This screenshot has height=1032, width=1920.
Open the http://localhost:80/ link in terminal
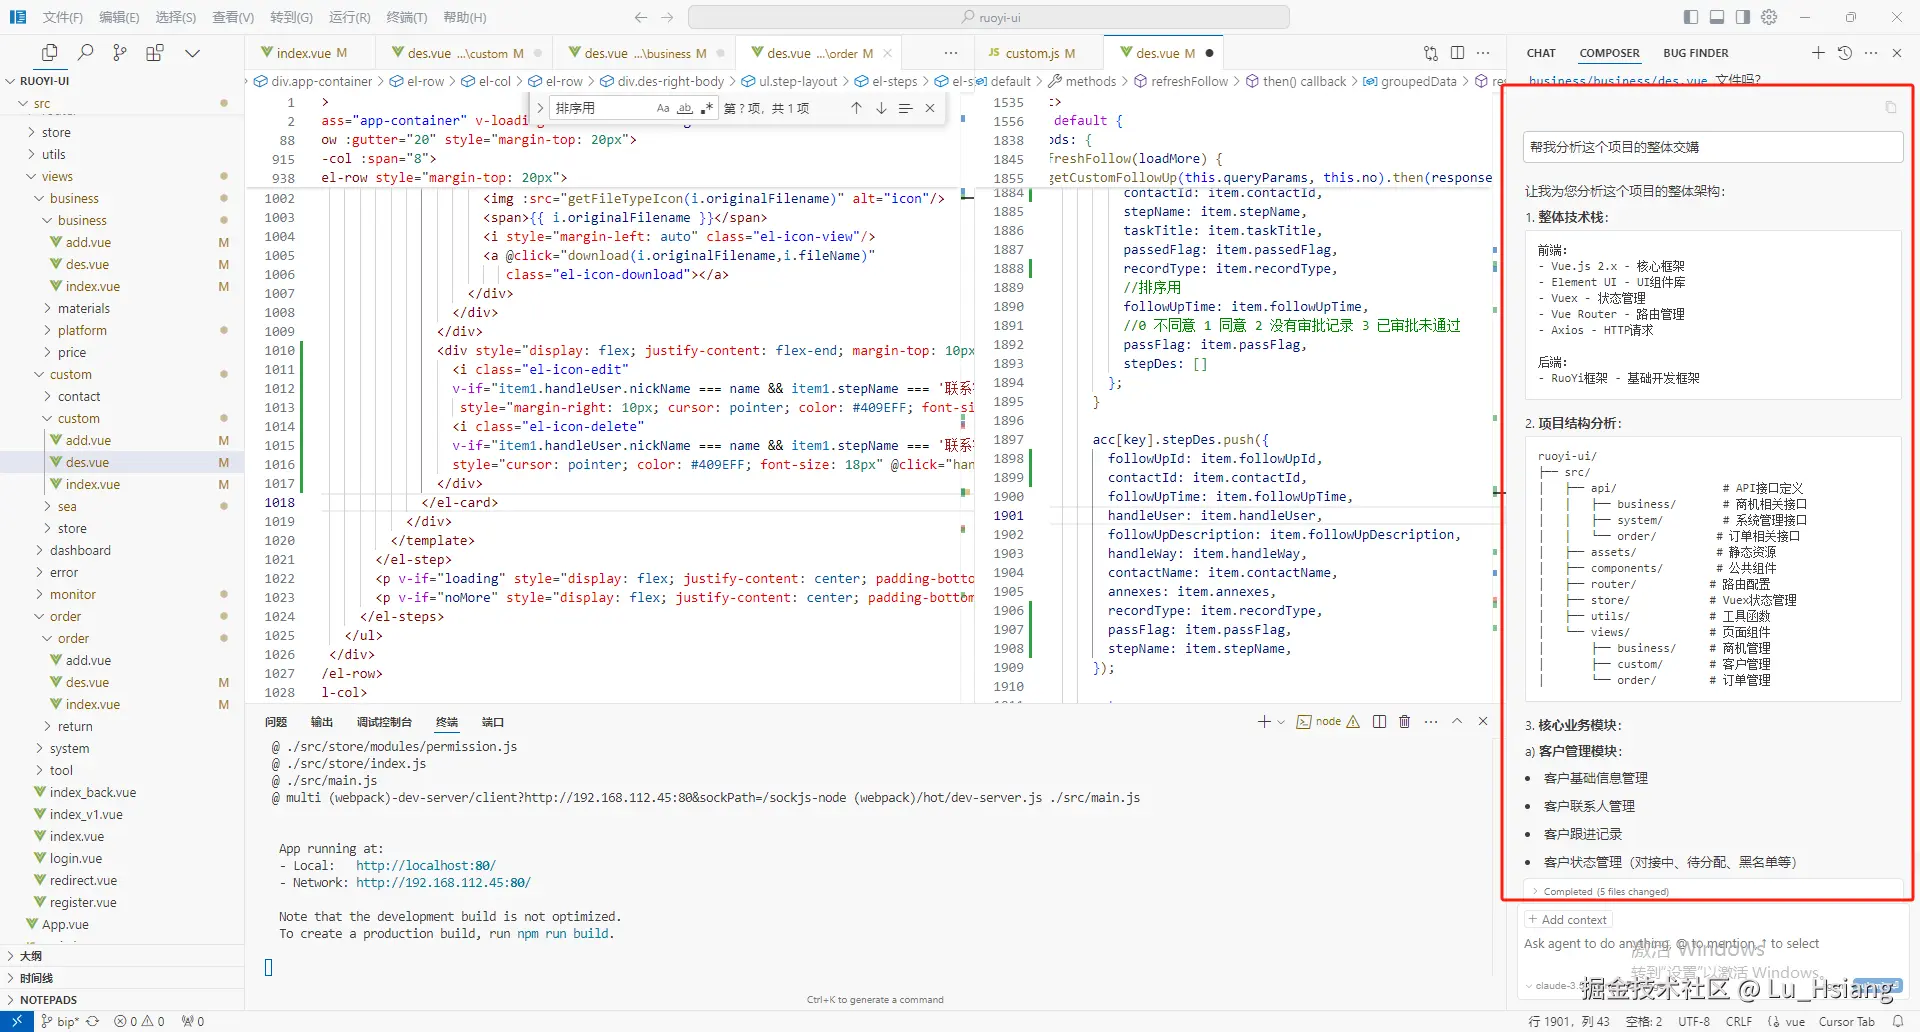pos(426,866)
